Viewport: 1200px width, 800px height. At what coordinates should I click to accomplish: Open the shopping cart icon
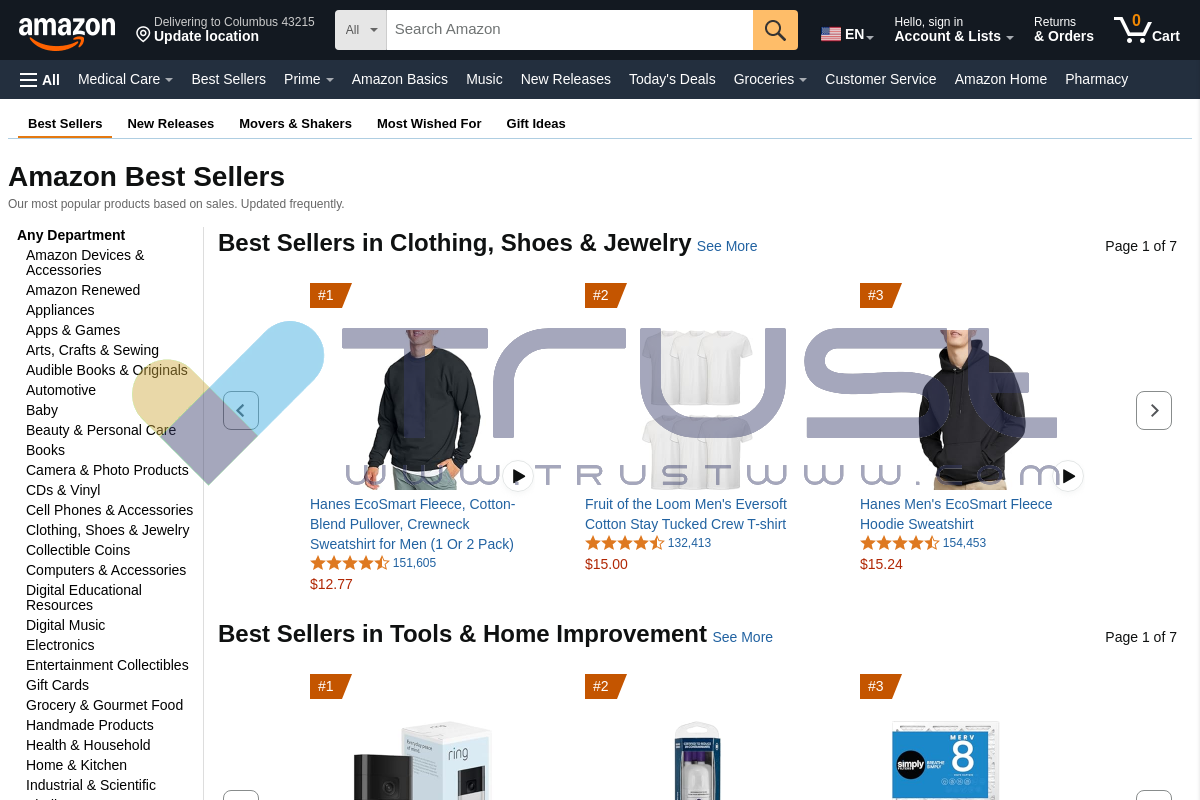click(x=1146, y=29)
